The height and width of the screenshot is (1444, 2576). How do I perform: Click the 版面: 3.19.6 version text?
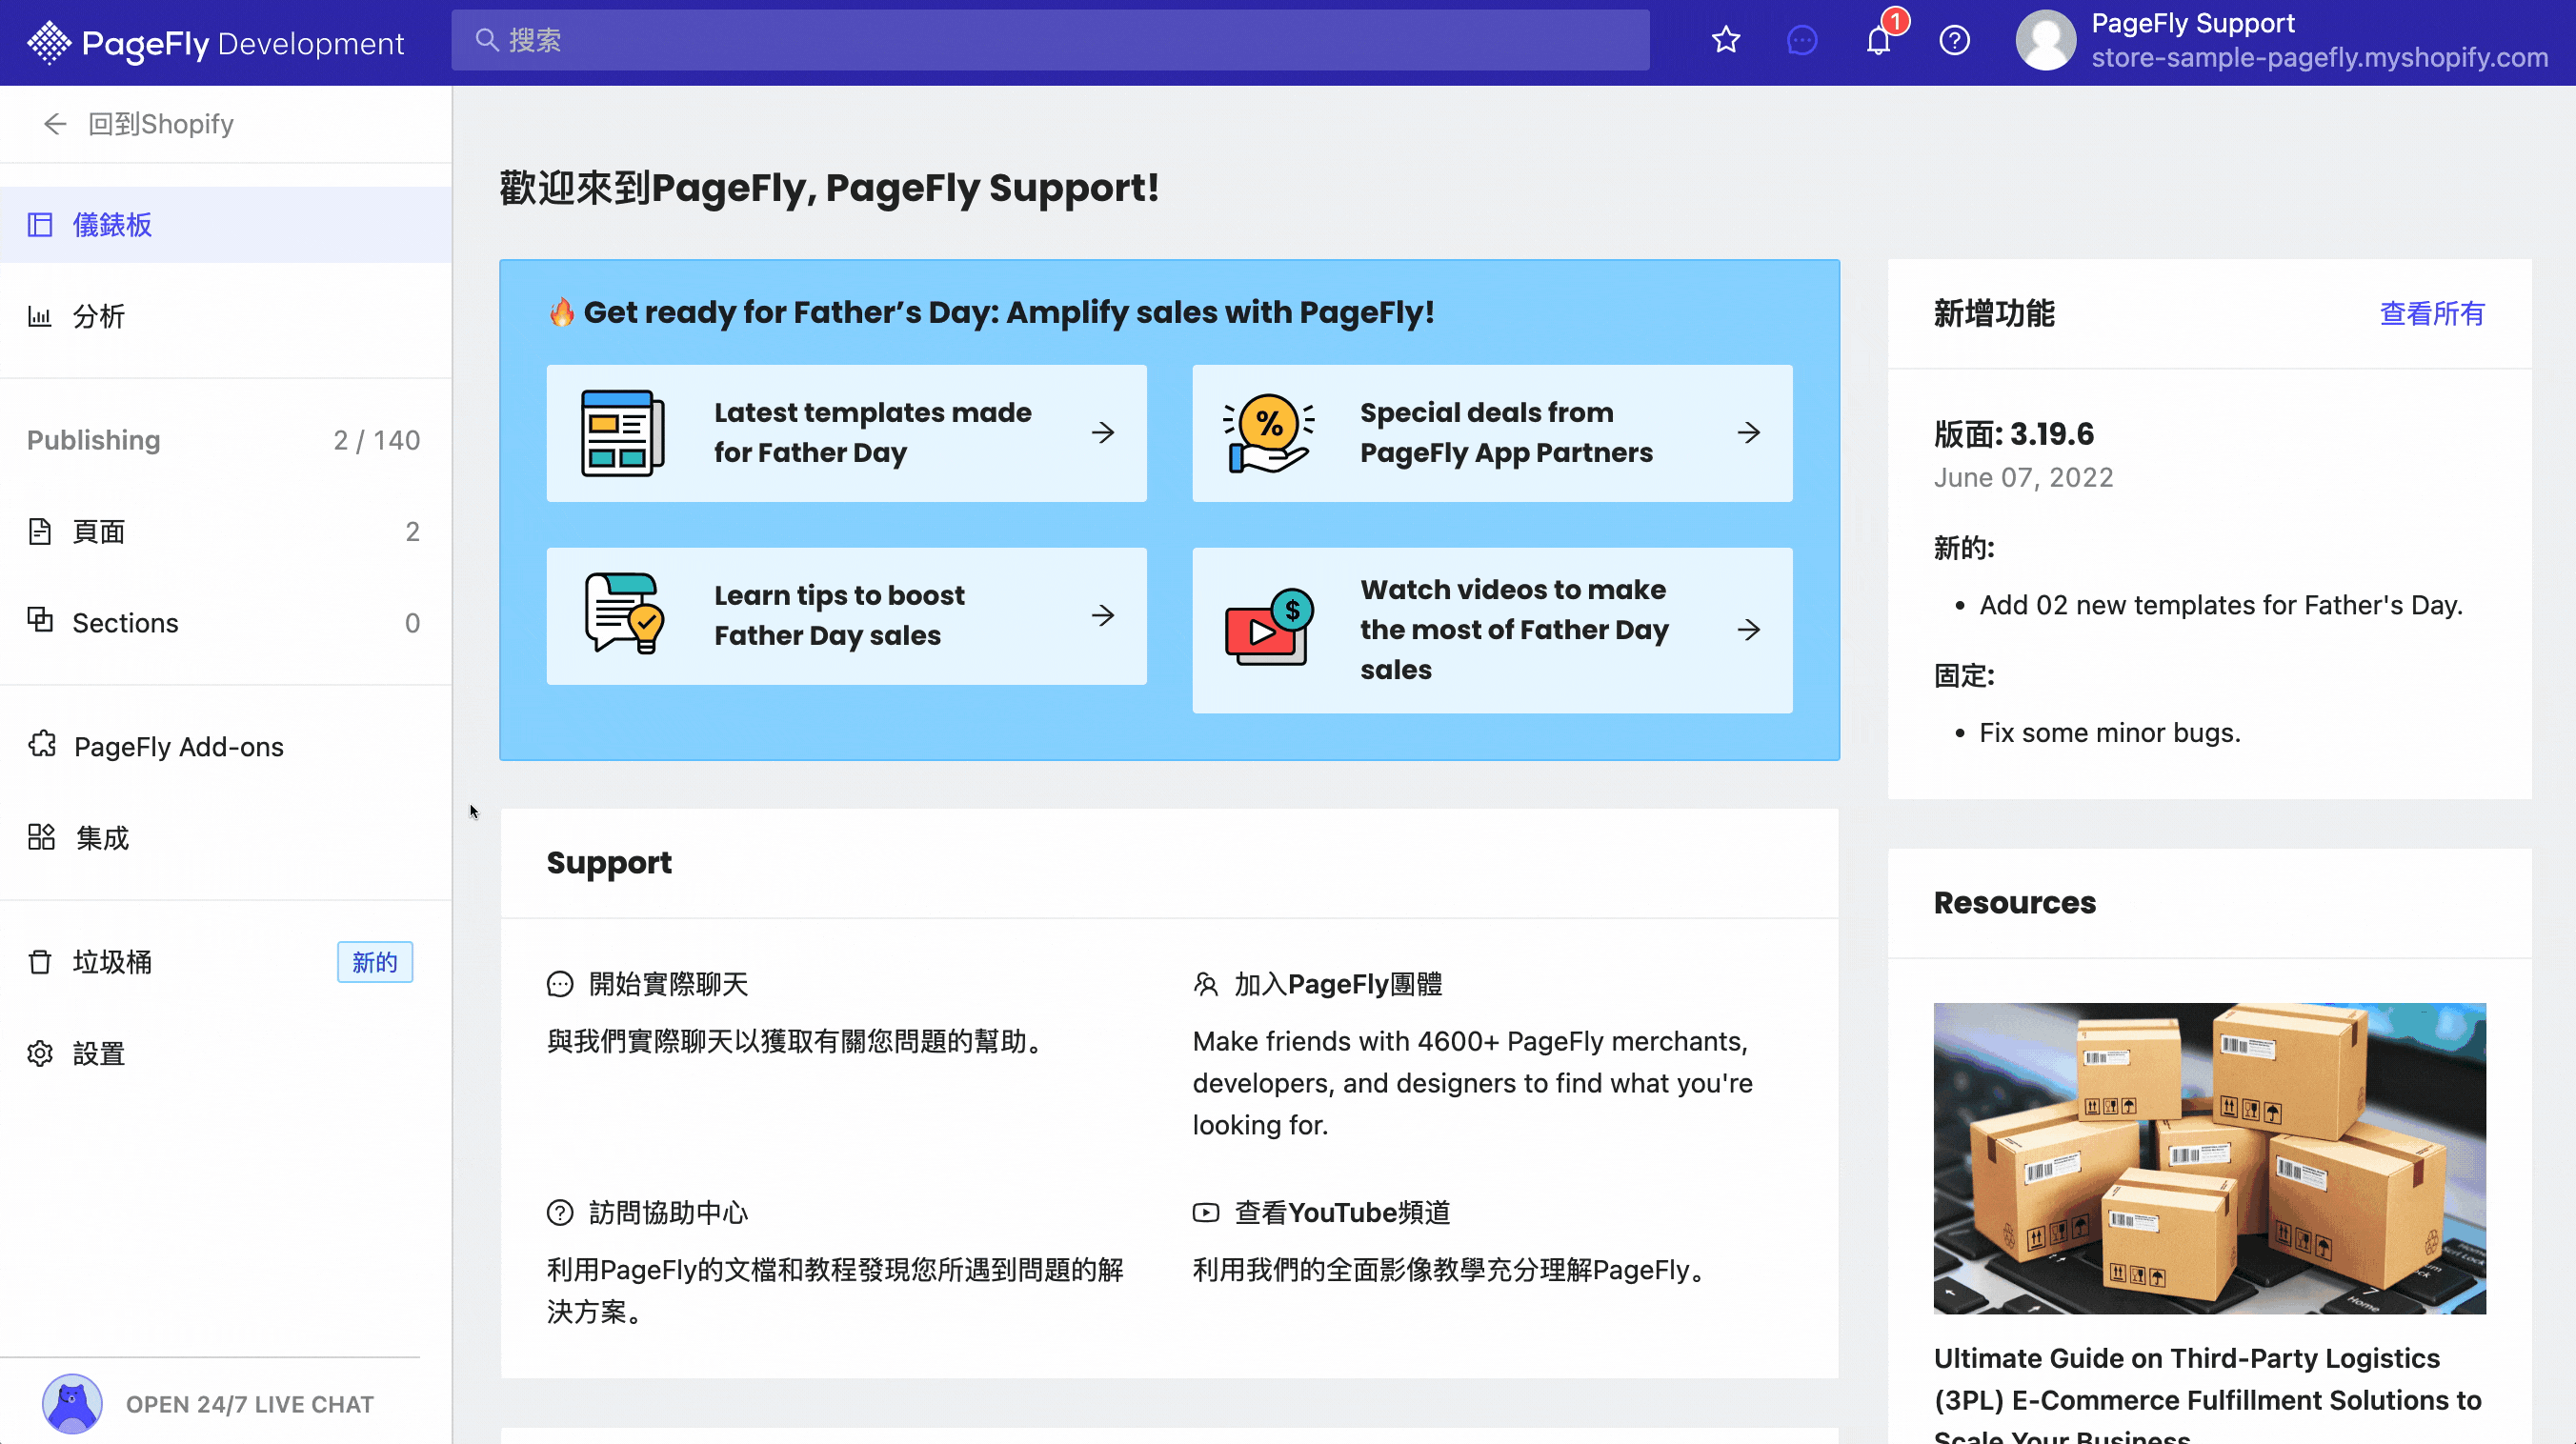tap(2013, 434)
